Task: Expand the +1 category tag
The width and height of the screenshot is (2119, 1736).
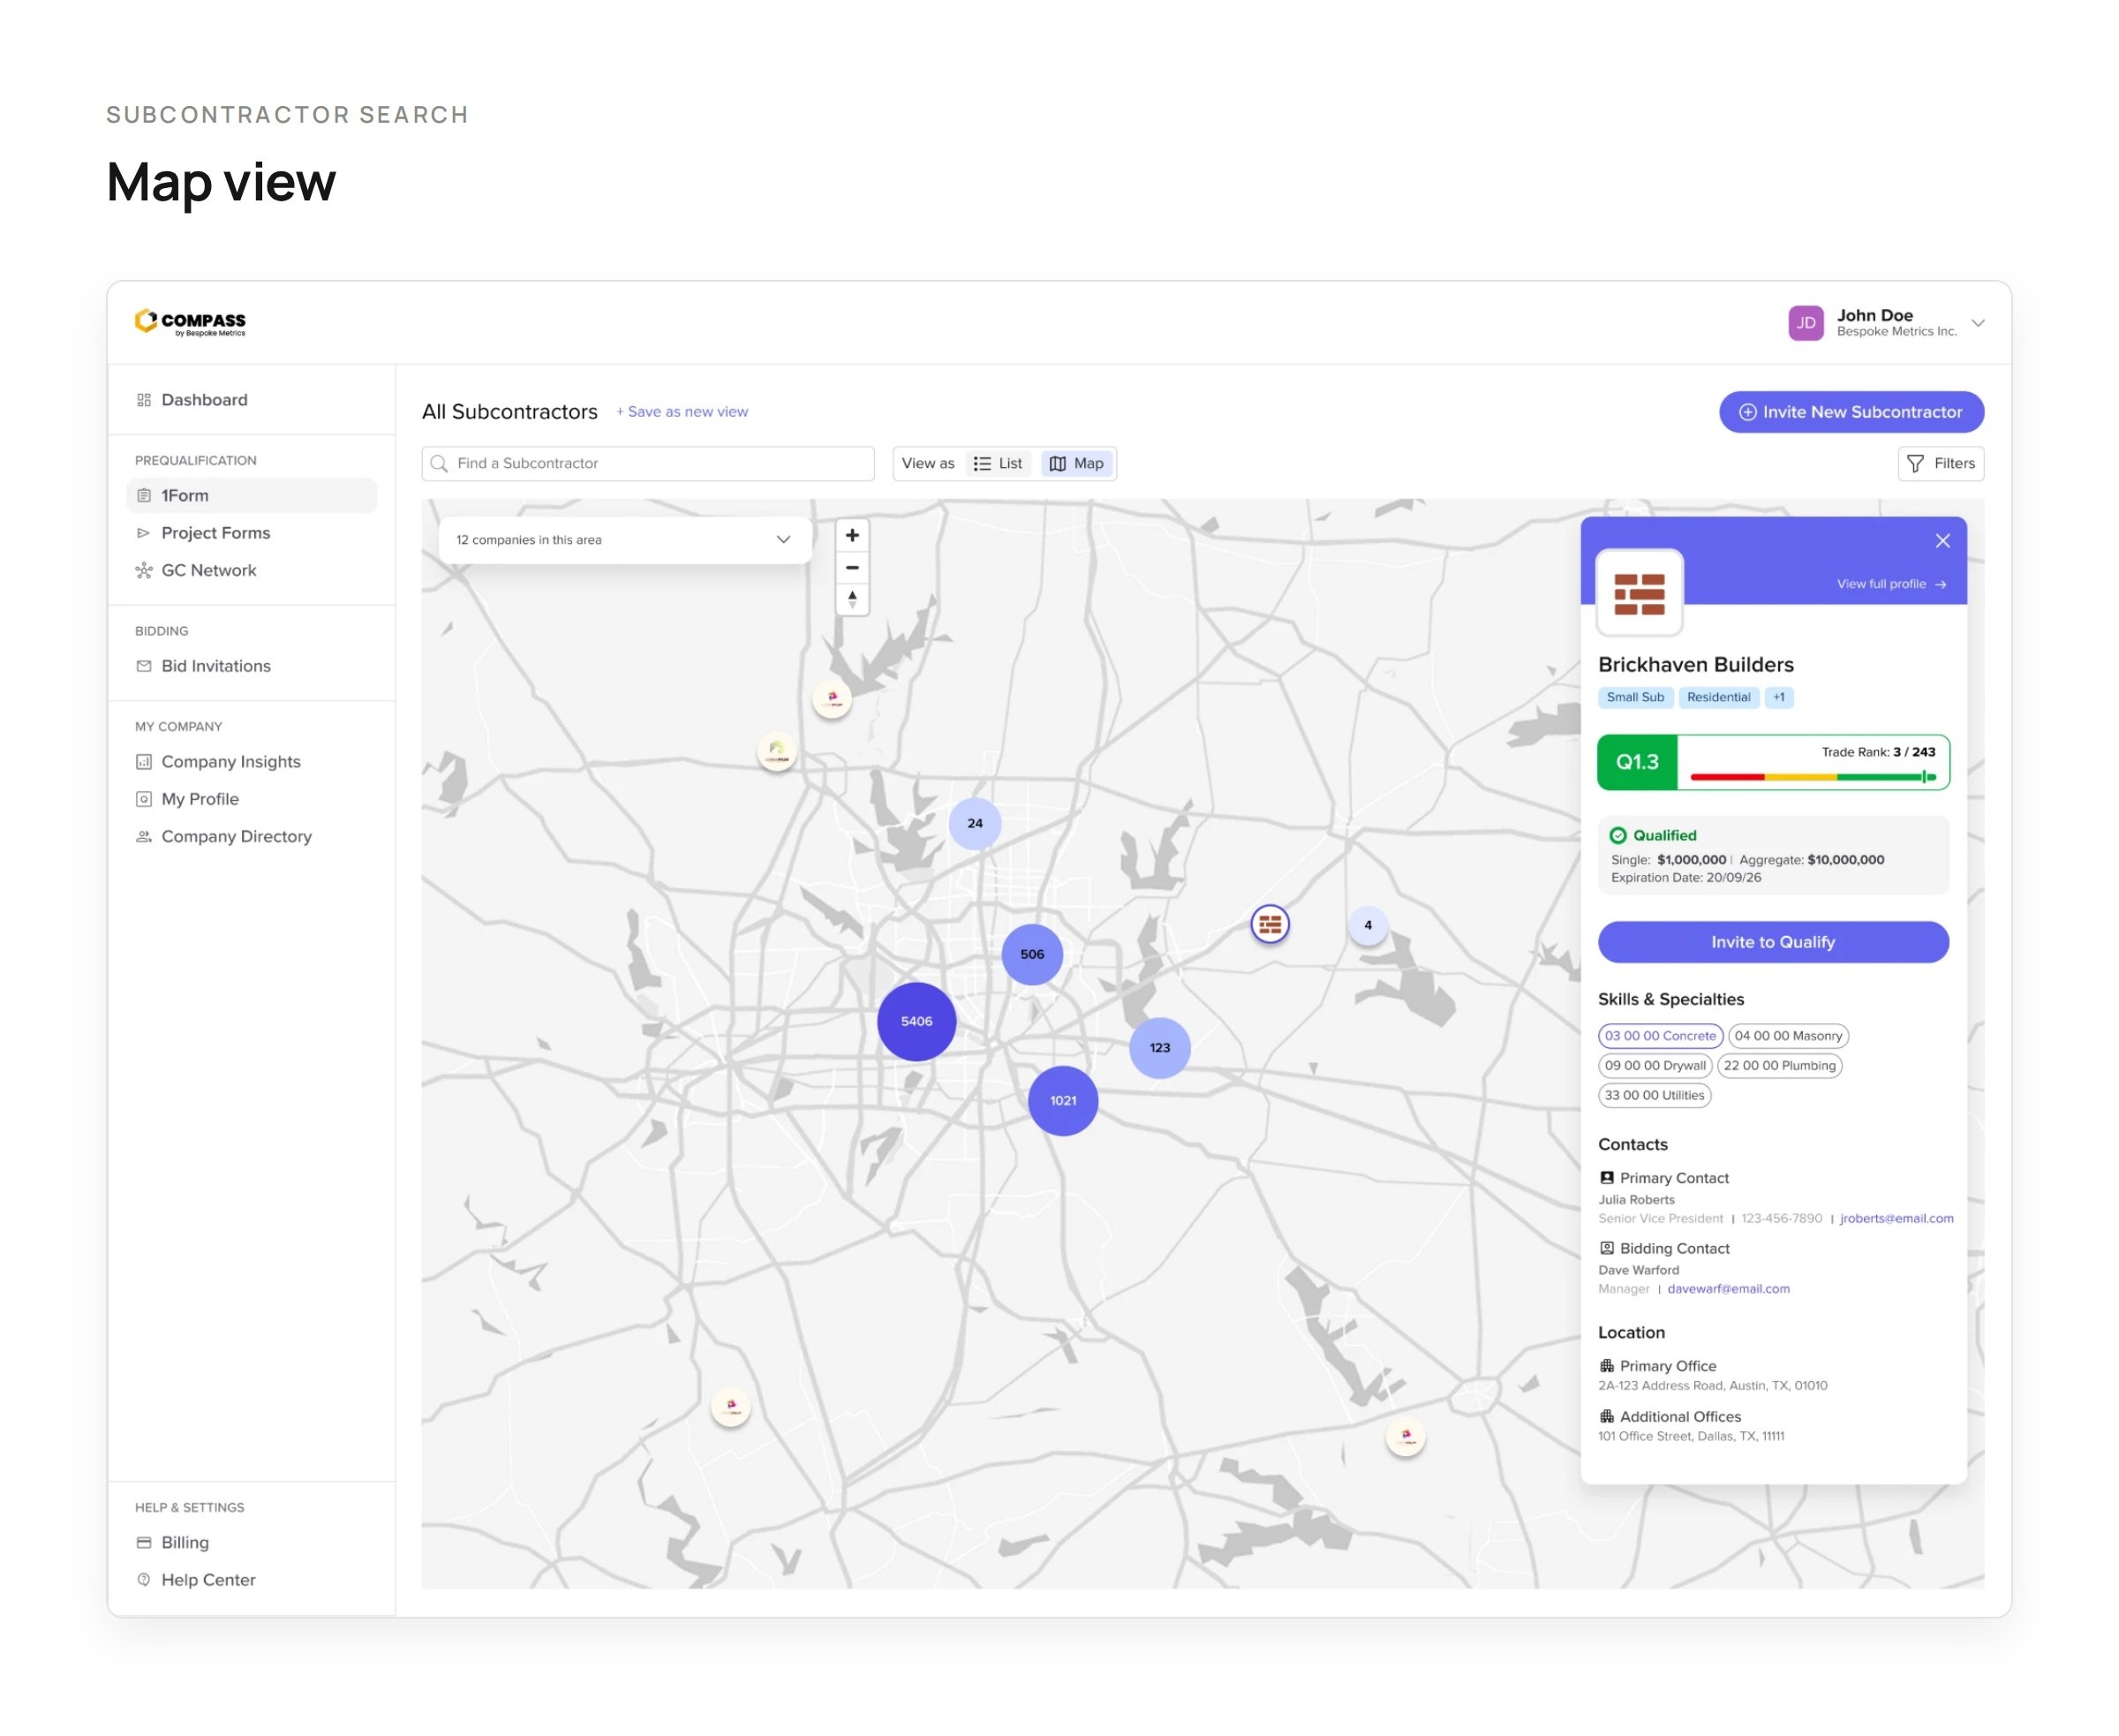Action: pos(1778,697)
